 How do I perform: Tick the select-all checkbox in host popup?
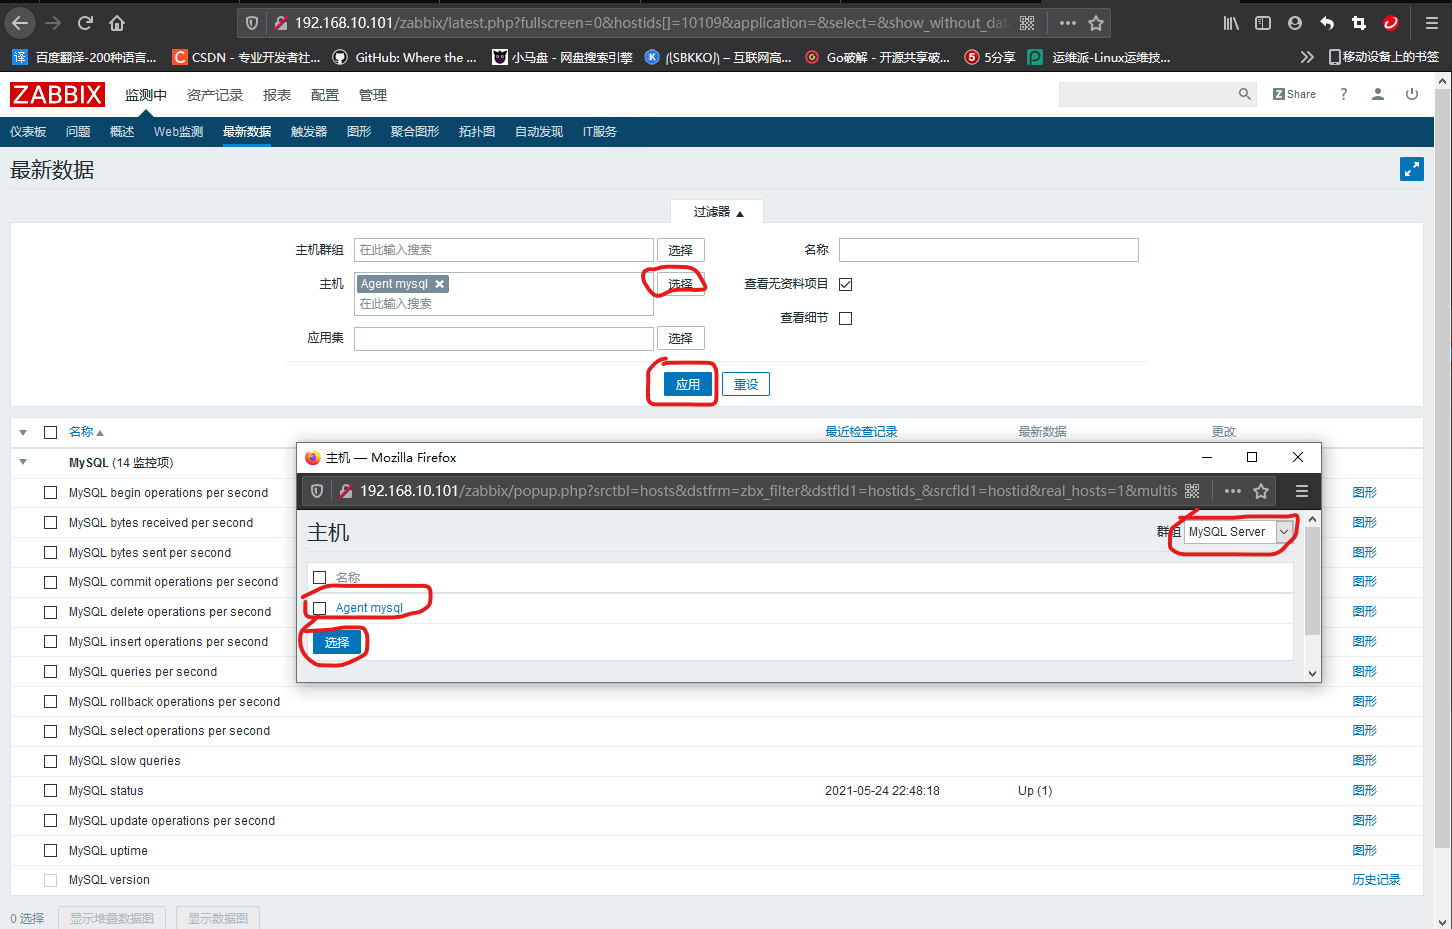point(320,577)
